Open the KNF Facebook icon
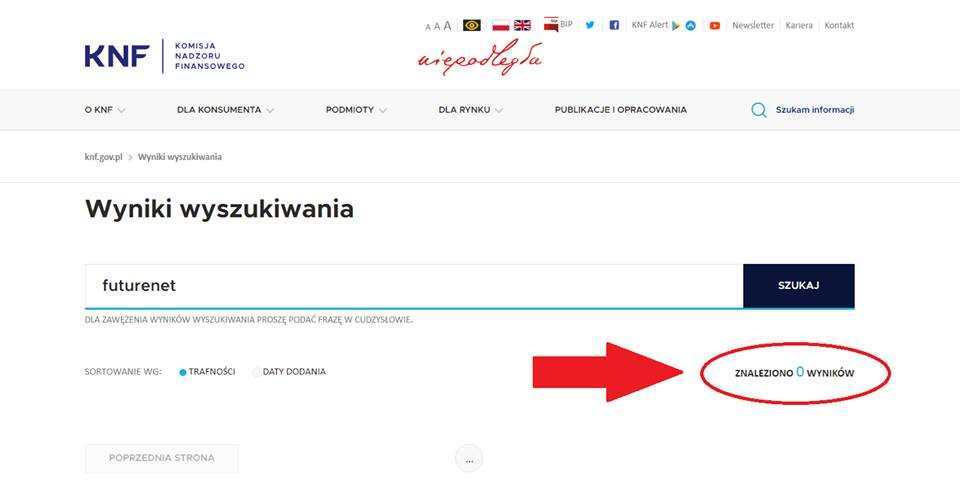Screen dimensions: 960x494 (x=614, y=25)
